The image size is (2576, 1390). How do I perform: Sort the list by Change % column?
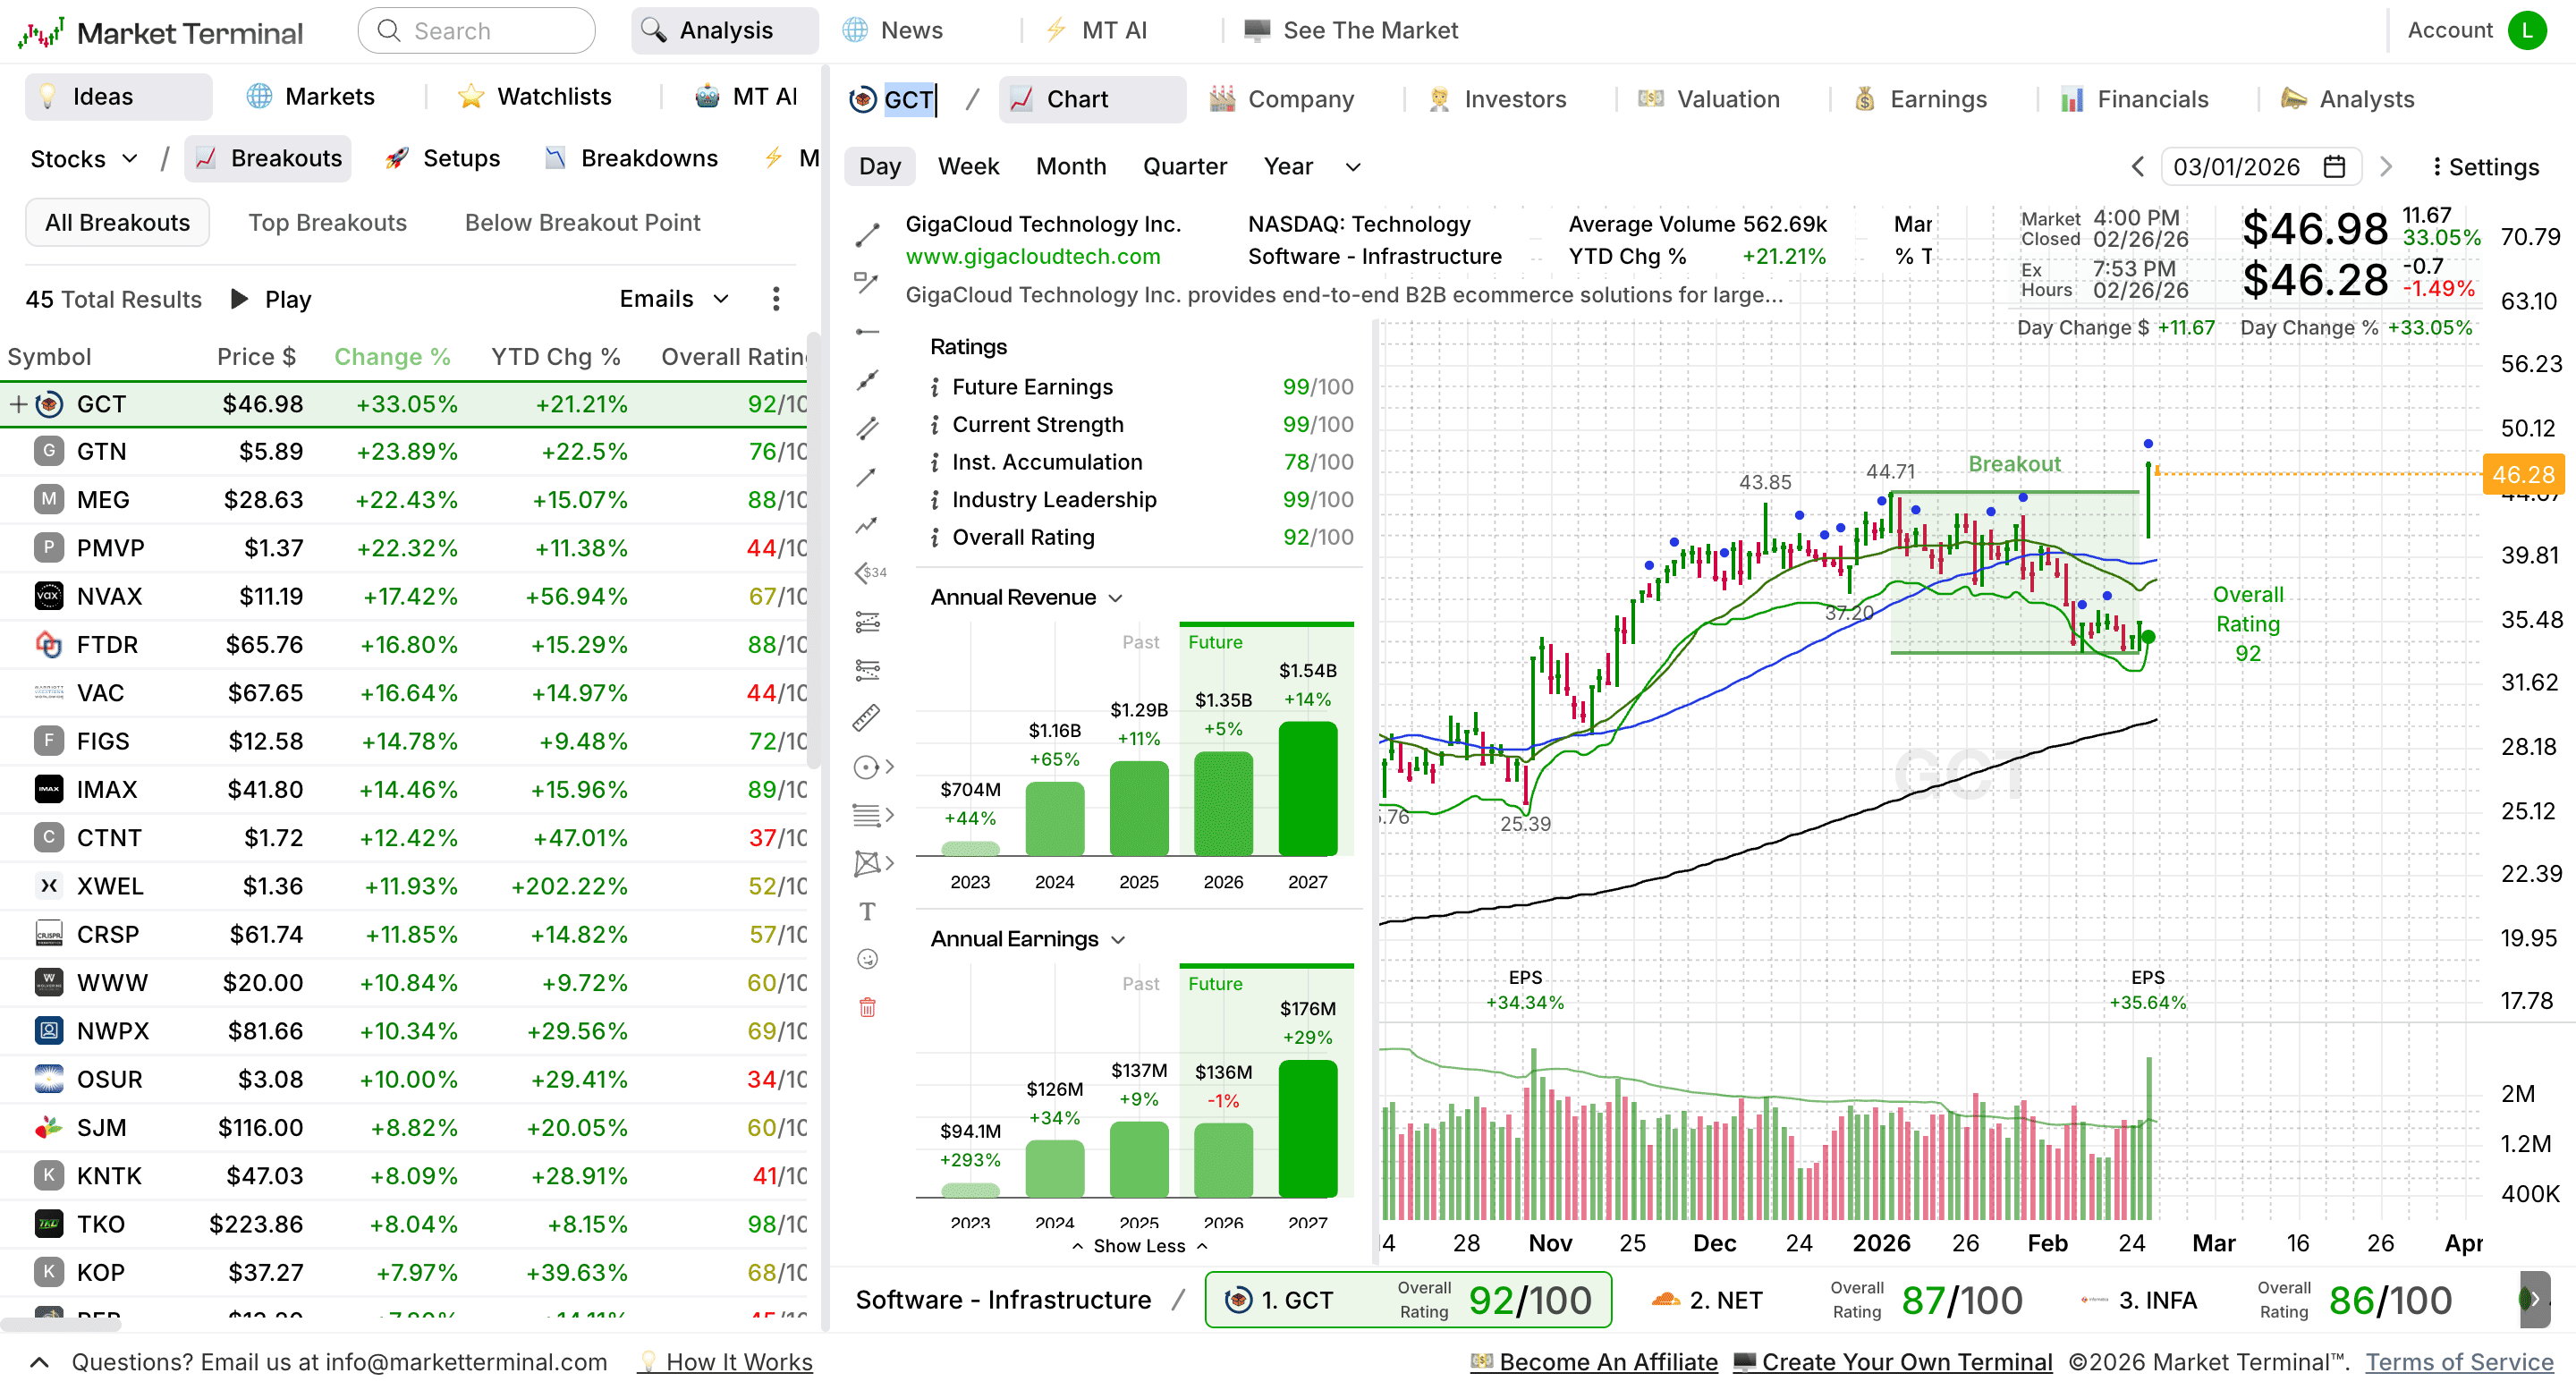click(x=392, y=357)
